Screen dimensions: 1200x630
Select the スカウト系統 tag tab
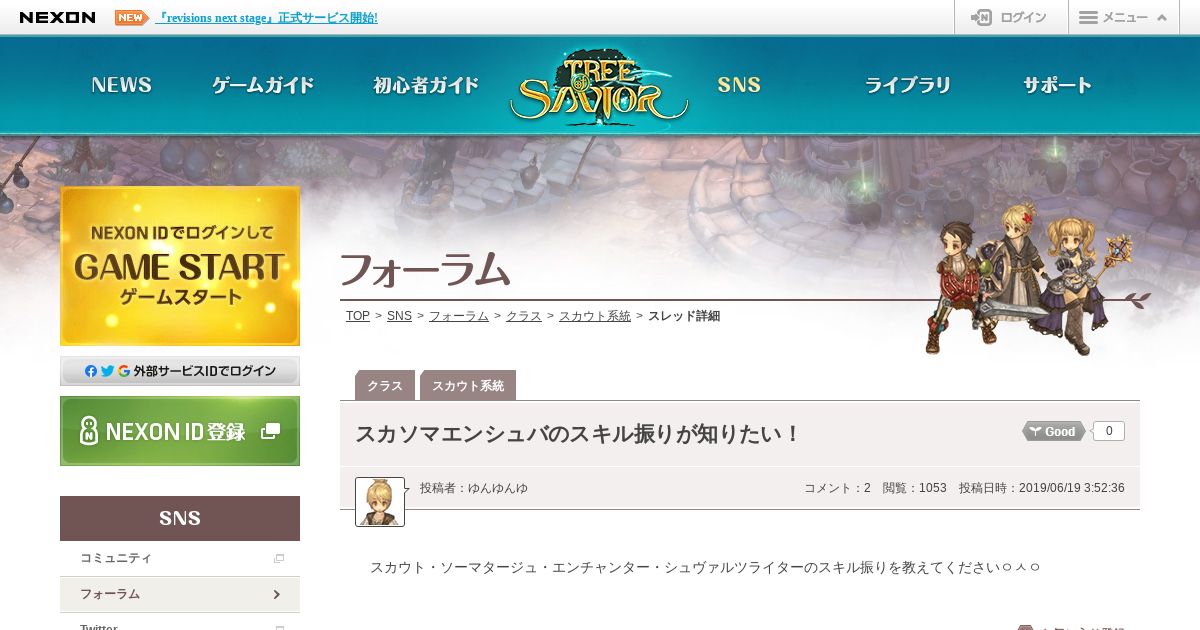pos(468,385)
